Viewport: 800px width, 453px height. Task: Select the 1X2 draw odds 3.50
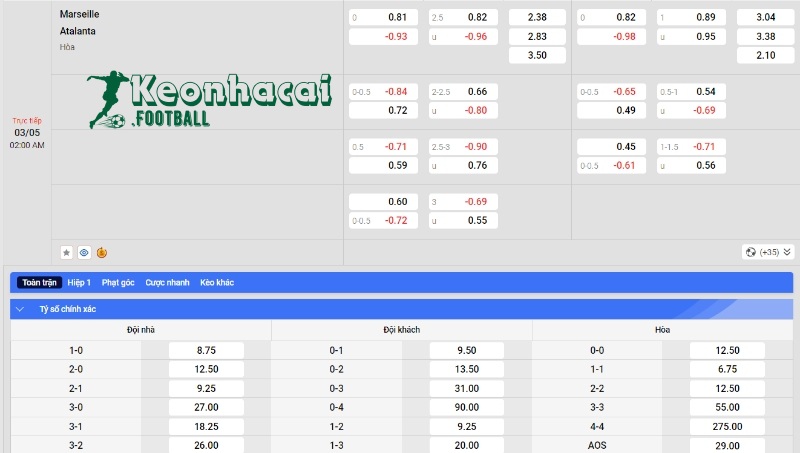coord(537,55)
